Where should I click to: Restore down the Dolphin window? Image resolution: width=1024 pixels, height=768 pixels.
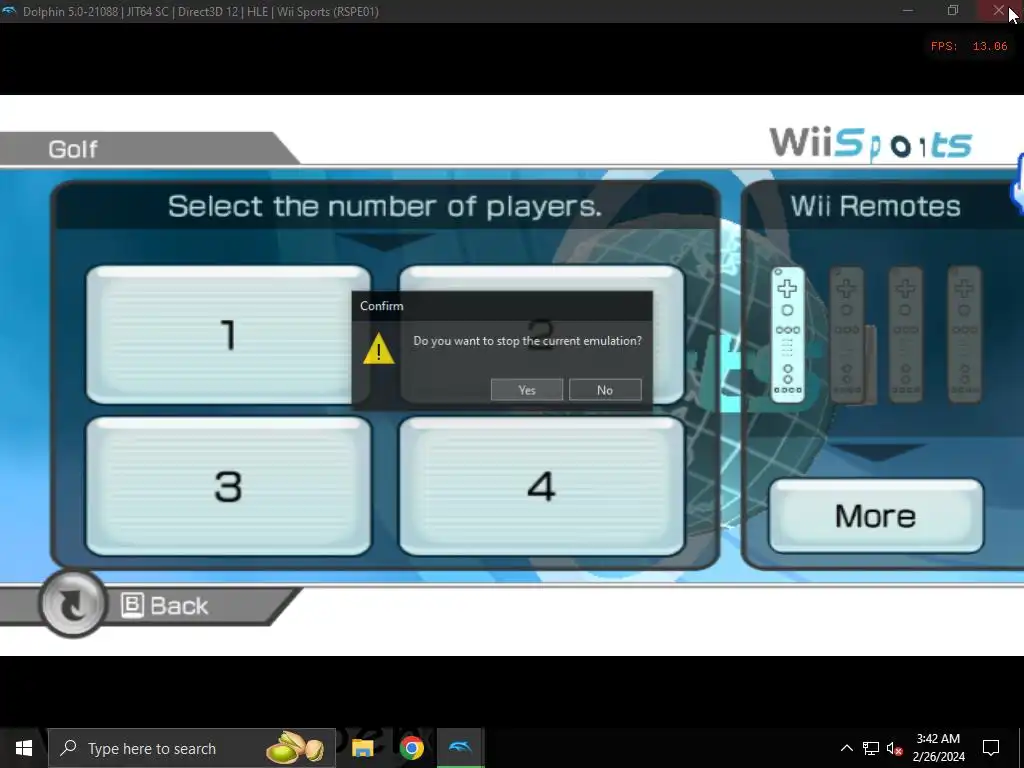point(953,10)
